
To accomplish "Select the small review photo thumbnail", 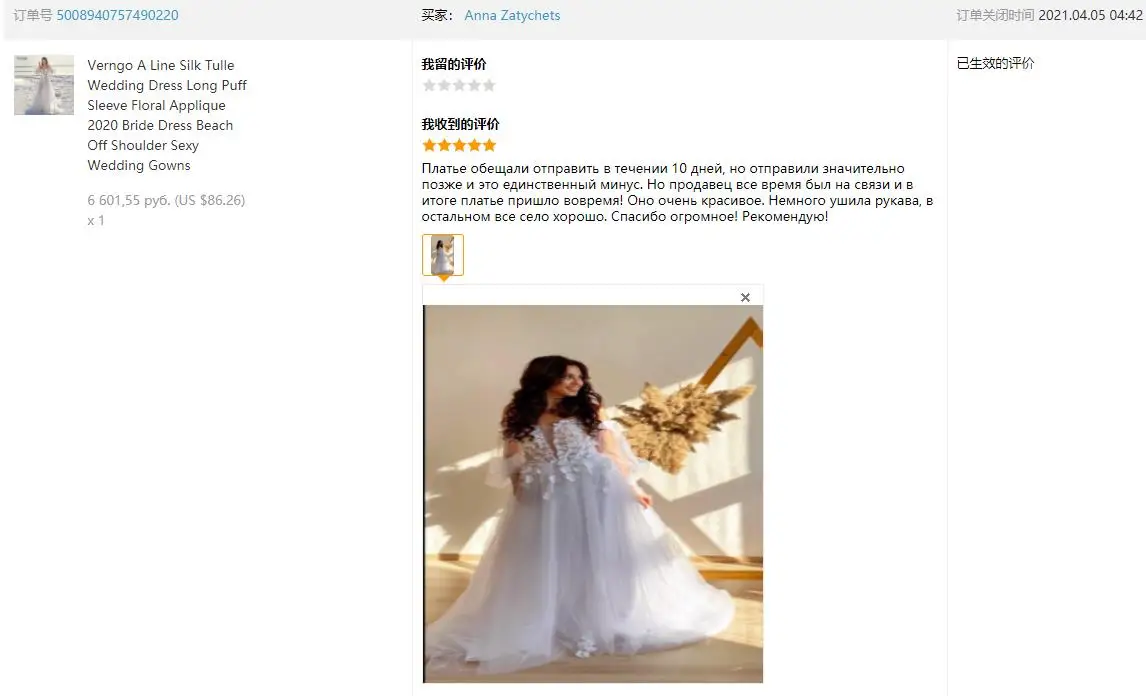I will point(443,254).
